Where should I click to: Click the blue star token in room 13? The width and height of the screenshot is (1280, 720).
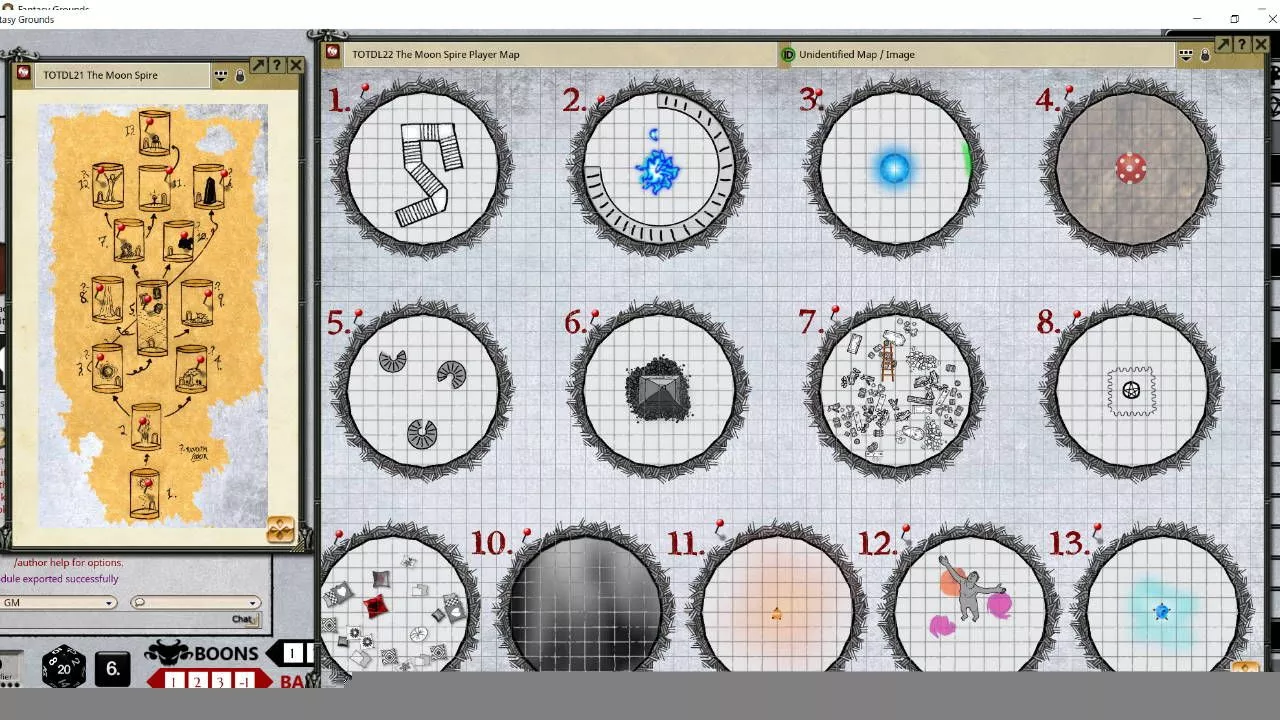1161,611
